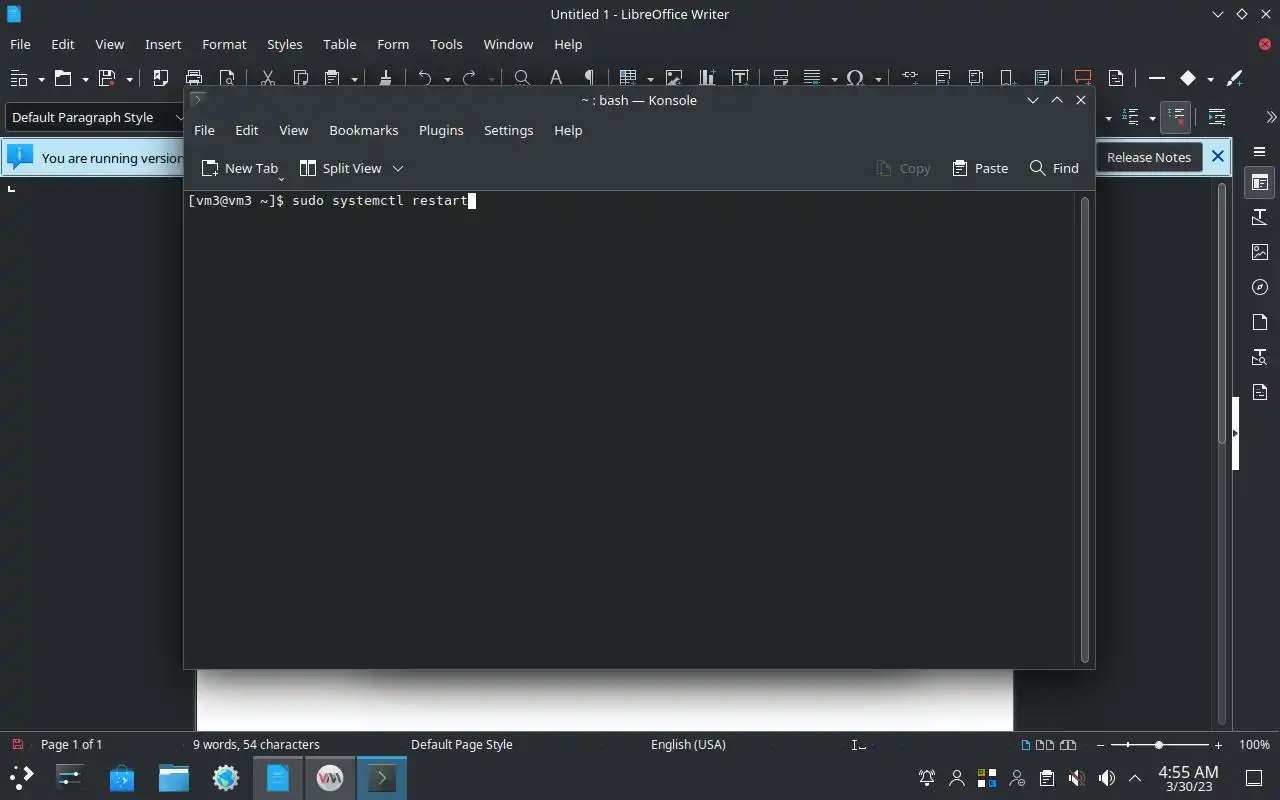
Task: Open the Gallery icon in Writer sidebar
Action: coord(1260,253)
